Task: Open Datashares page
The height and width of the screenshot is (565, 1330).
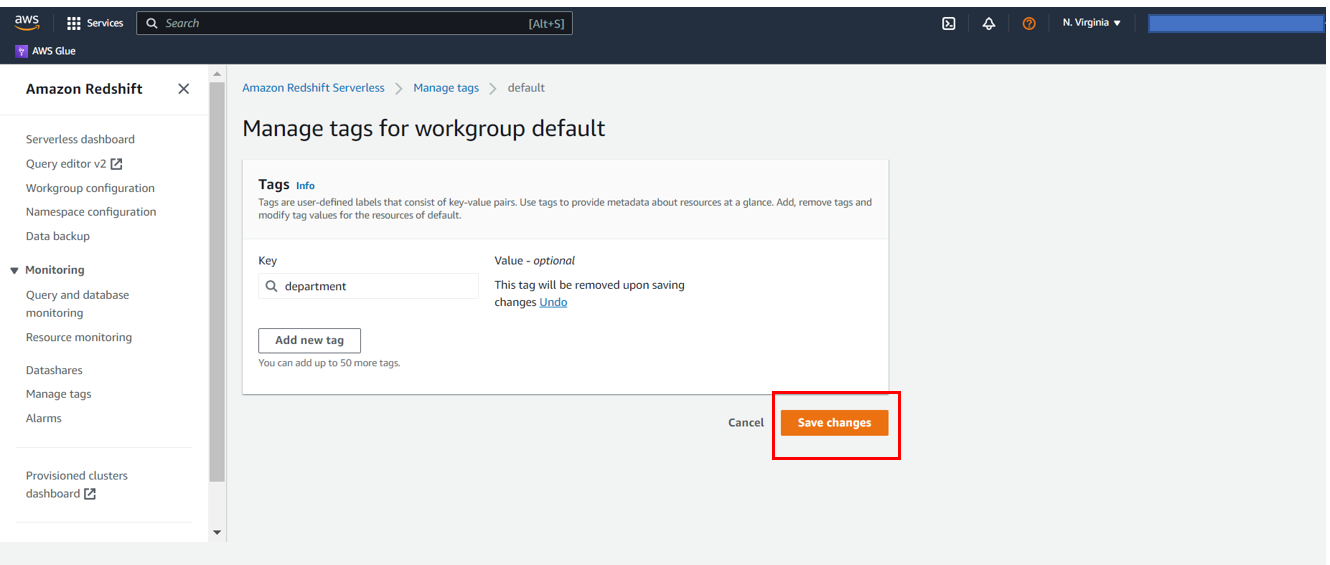Action: (54, 370)
